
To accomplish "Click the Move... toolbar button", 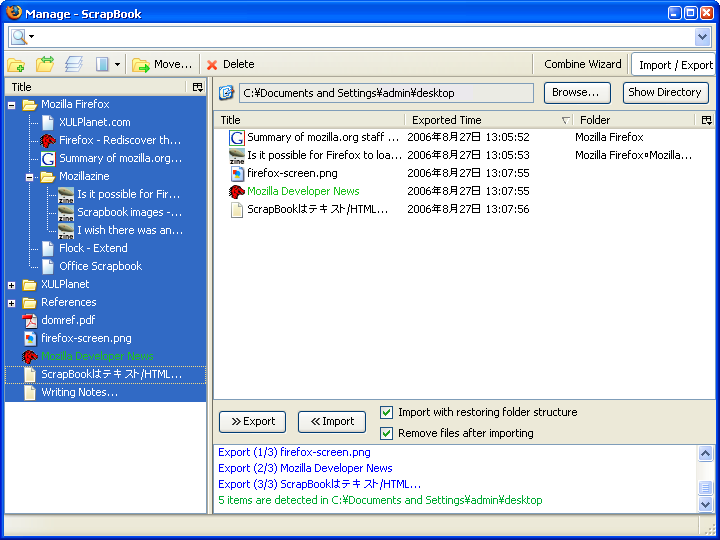I will [x=162, y=64].
